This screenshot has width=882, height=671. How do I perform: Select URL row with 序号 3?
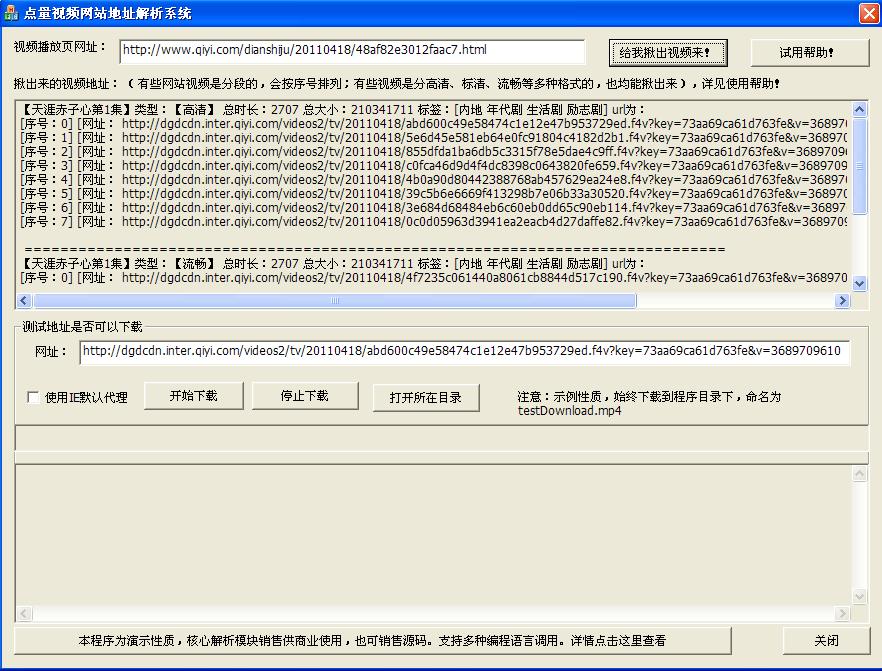coord(433,166)
